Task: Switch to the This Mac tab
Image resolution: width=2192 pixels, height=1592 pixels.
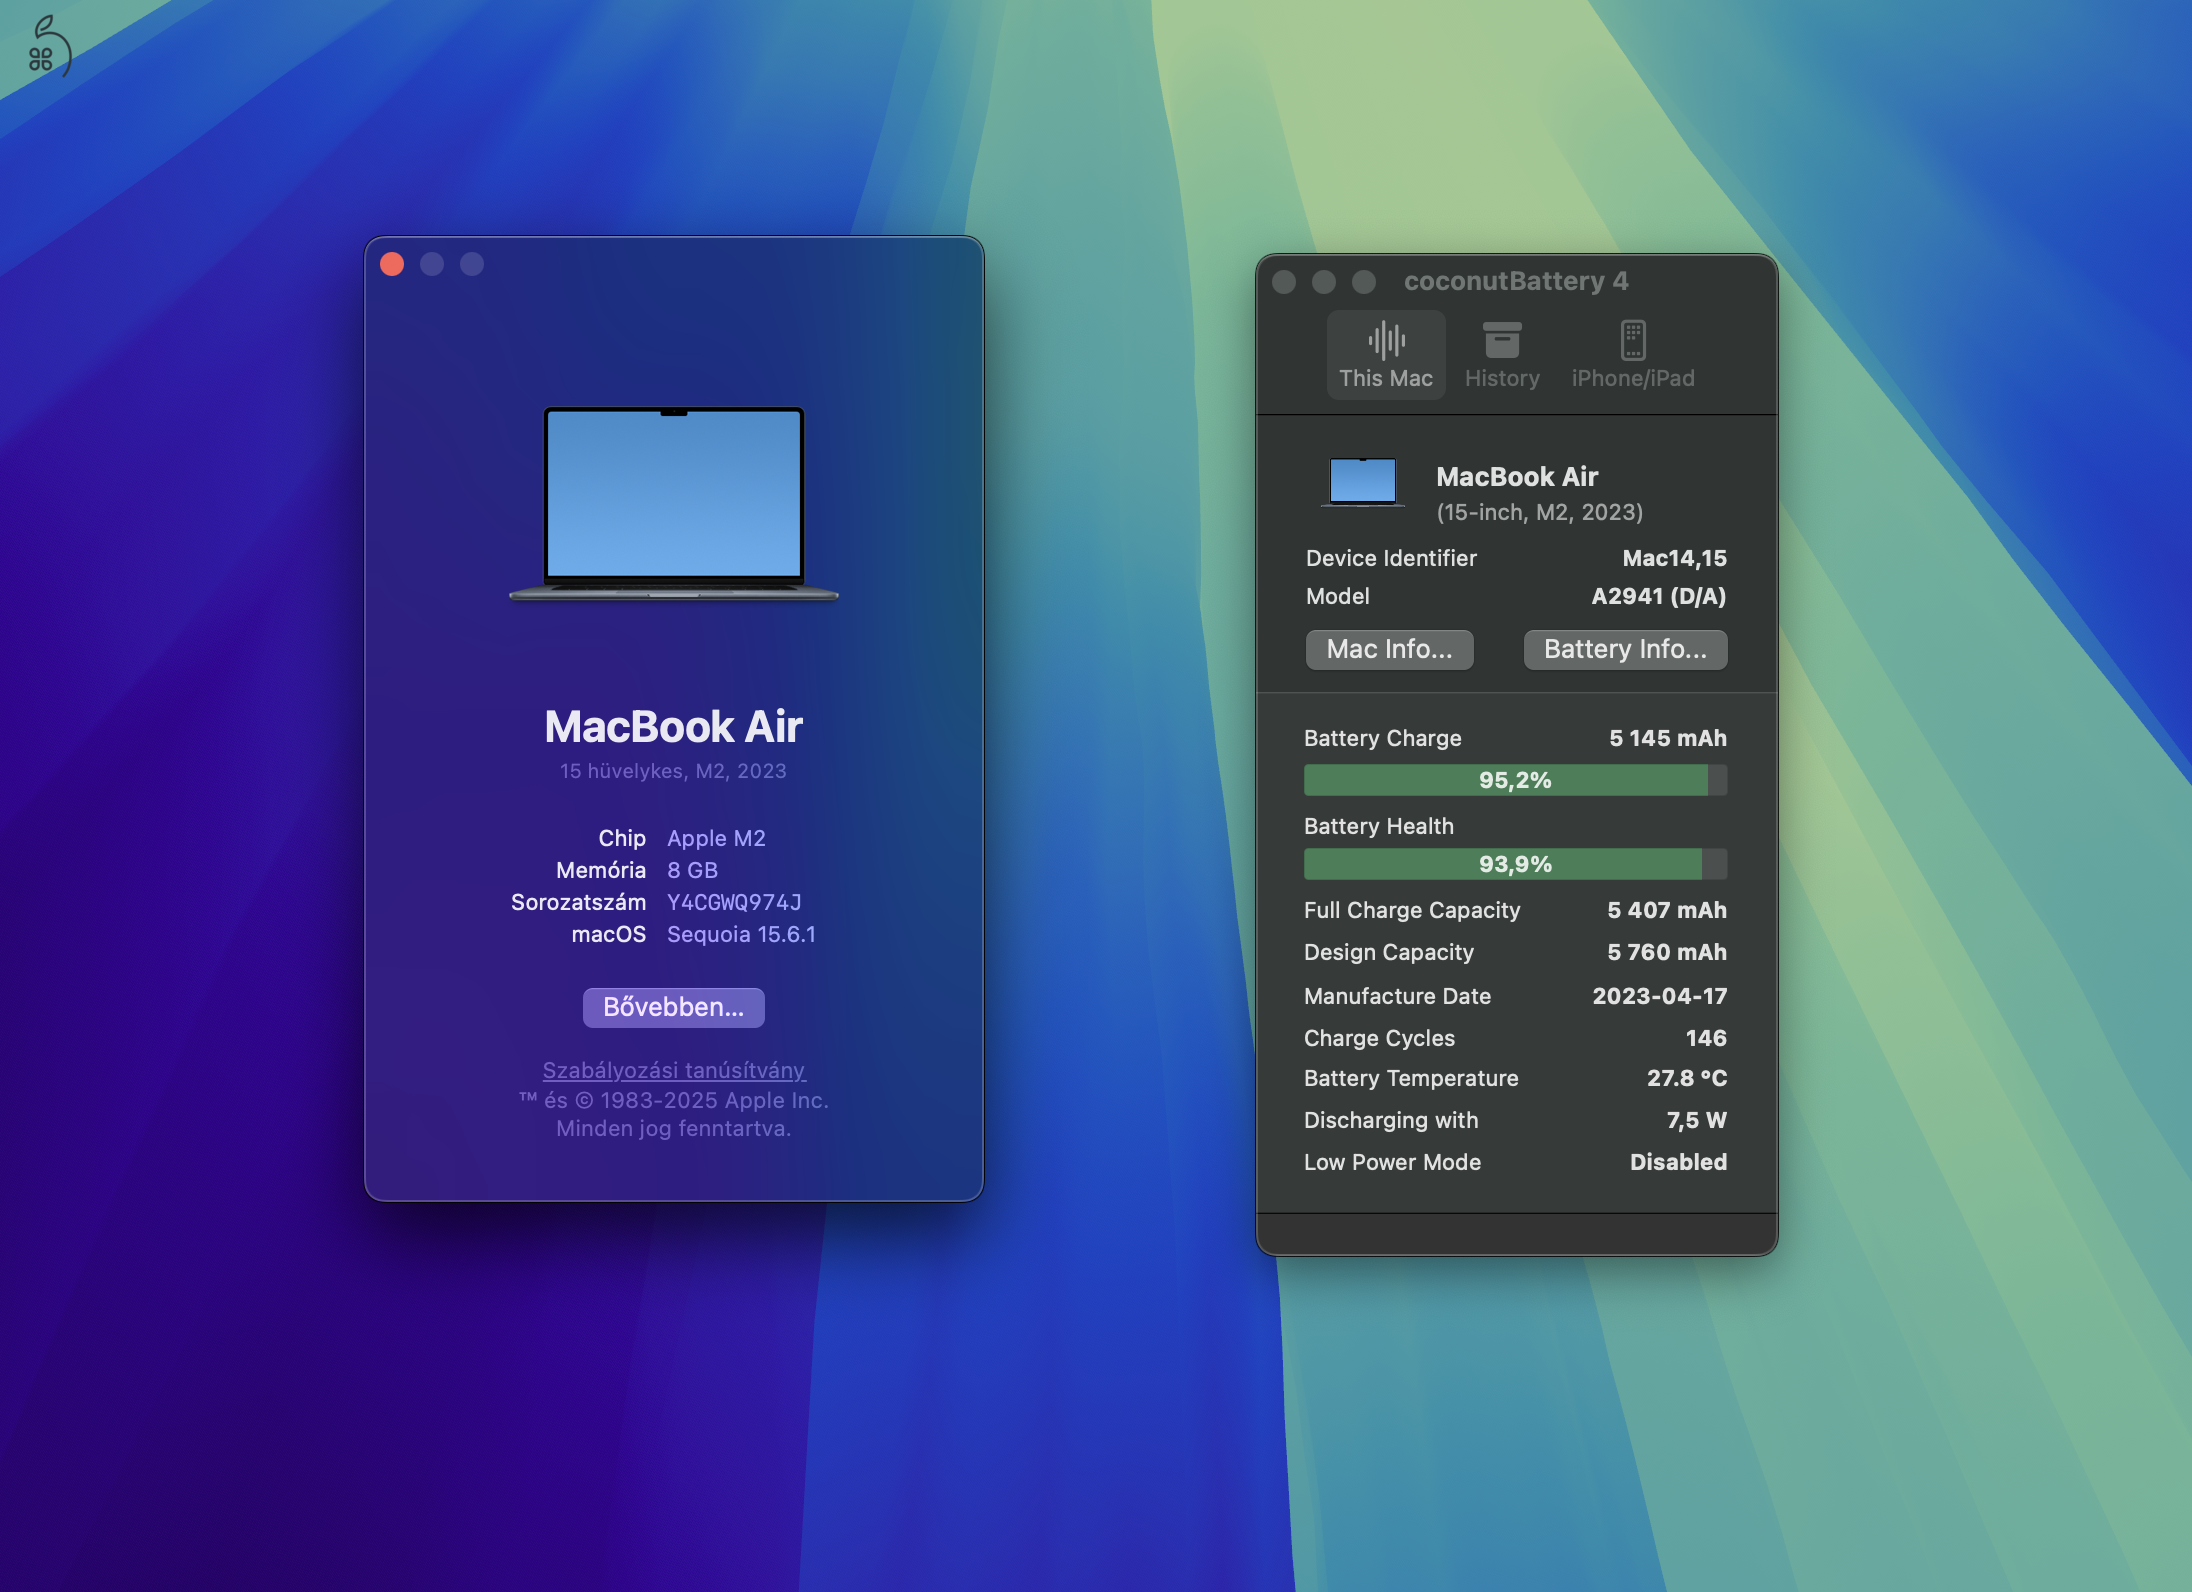Action: point(1386,355)
